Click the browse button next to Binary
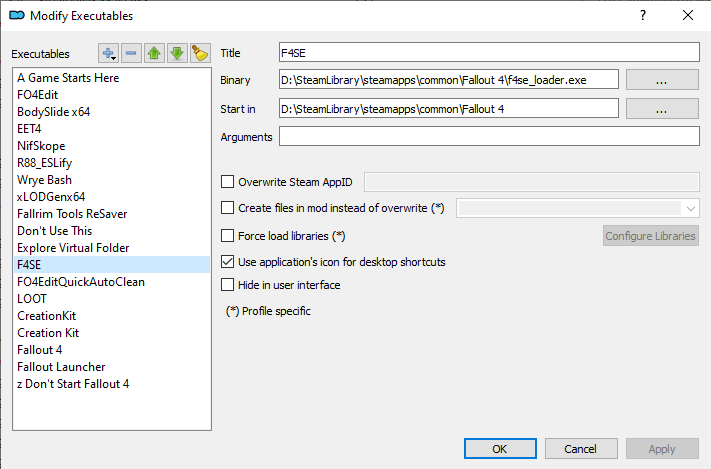Screen dimensions: 711x469 point(662,80)
